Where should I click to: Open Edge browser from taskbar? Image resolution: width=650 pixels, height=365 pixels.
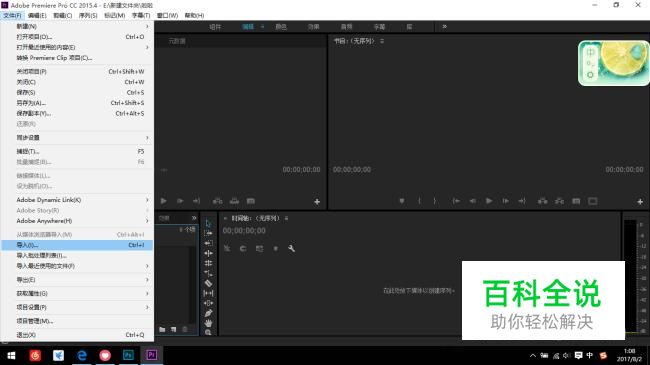point(82,355)
